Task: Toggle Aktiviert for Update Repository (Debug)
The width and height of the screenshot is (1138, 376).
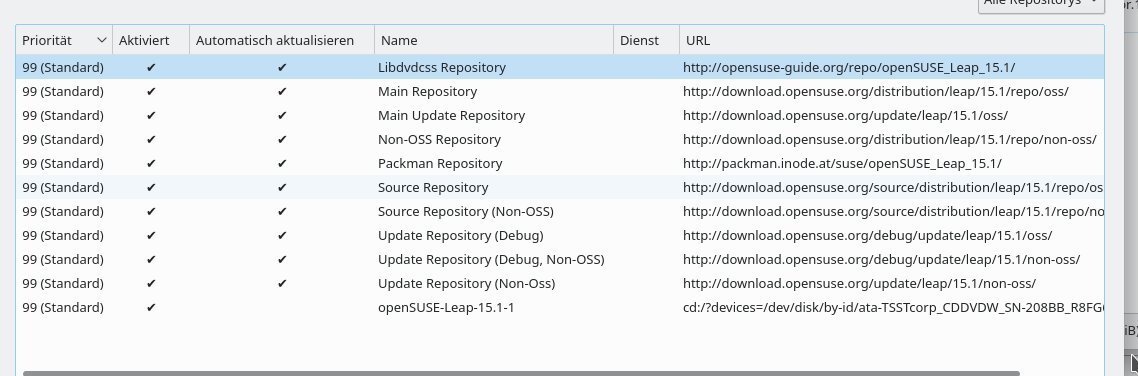Action: click(x=151, y=235)
